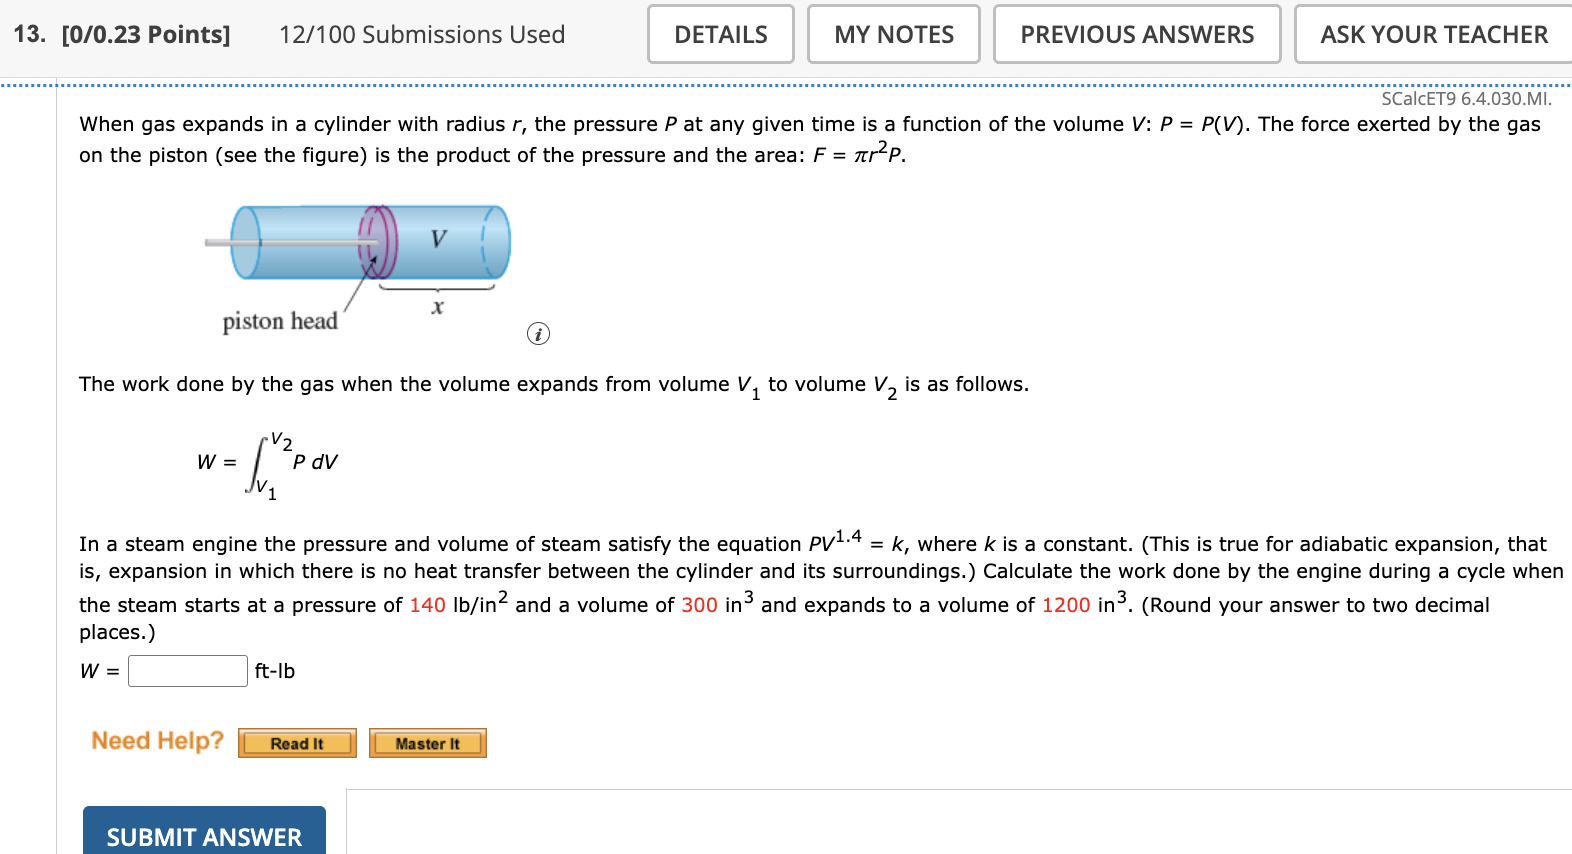Select the 12/100 Submissions Used counter
The image size is (1572, 854).
421,33
